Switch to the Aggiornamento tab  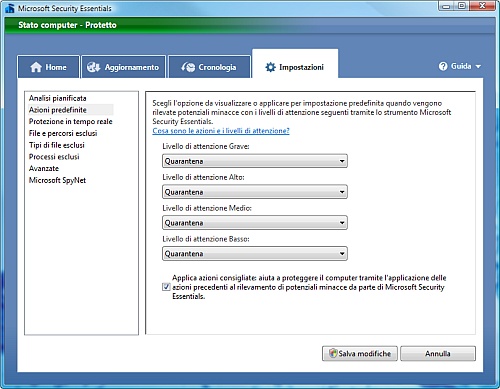[123, 67]
